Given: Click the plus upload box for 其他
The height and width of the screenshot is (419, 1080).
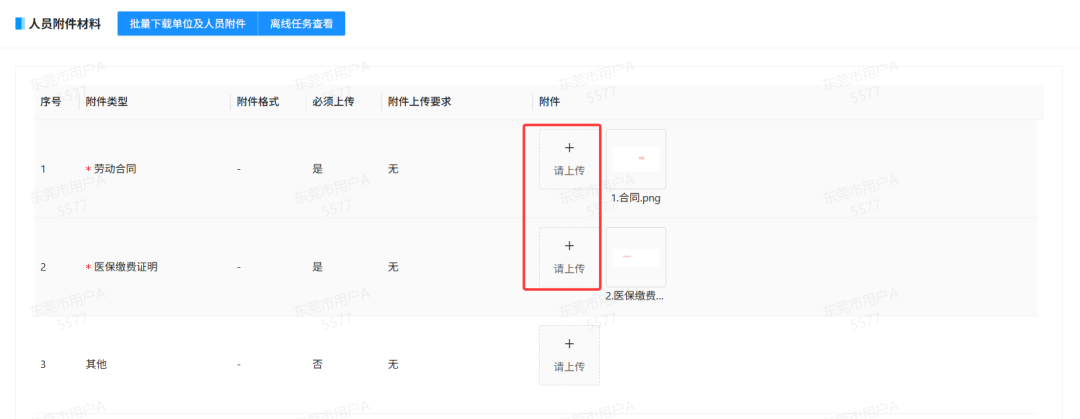Looking at the screenshot, I should click(x=569, y=355).
